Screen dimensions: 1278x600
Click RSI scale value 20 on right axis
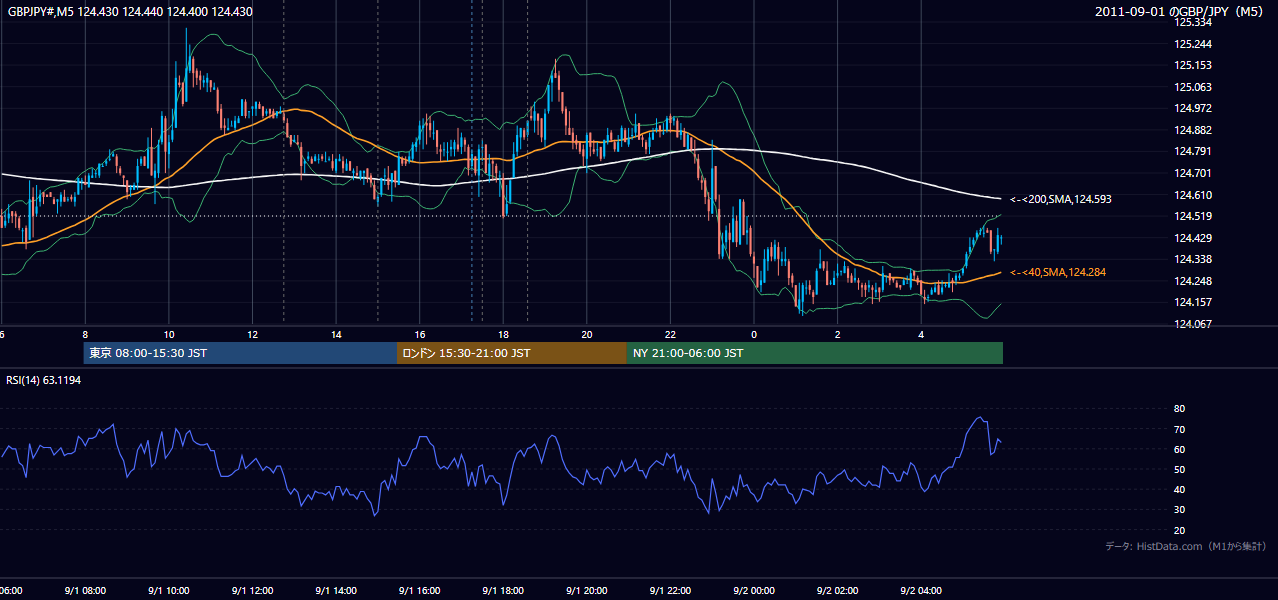1180,530
